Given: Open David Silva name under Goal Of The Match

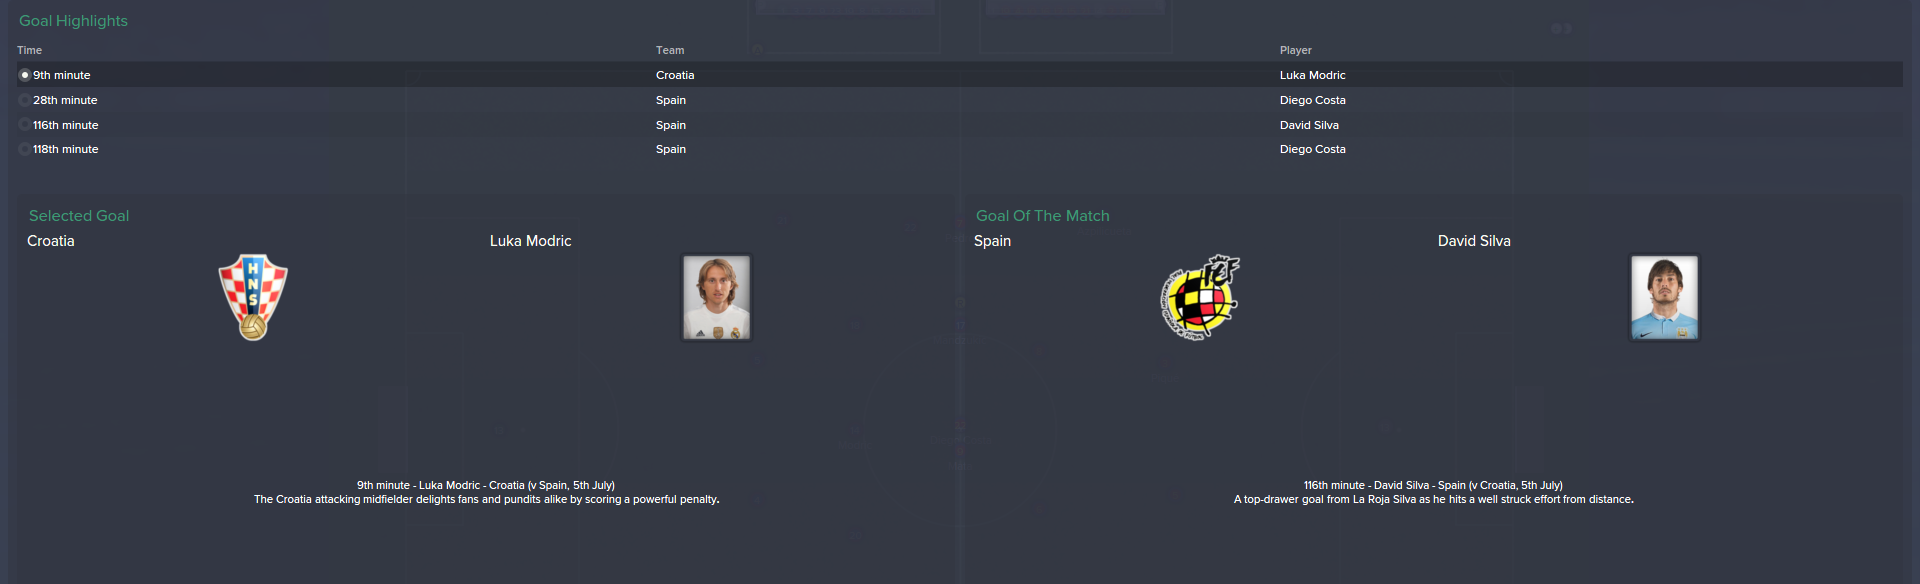Looking at the screenshot, I should (1474, 241).
